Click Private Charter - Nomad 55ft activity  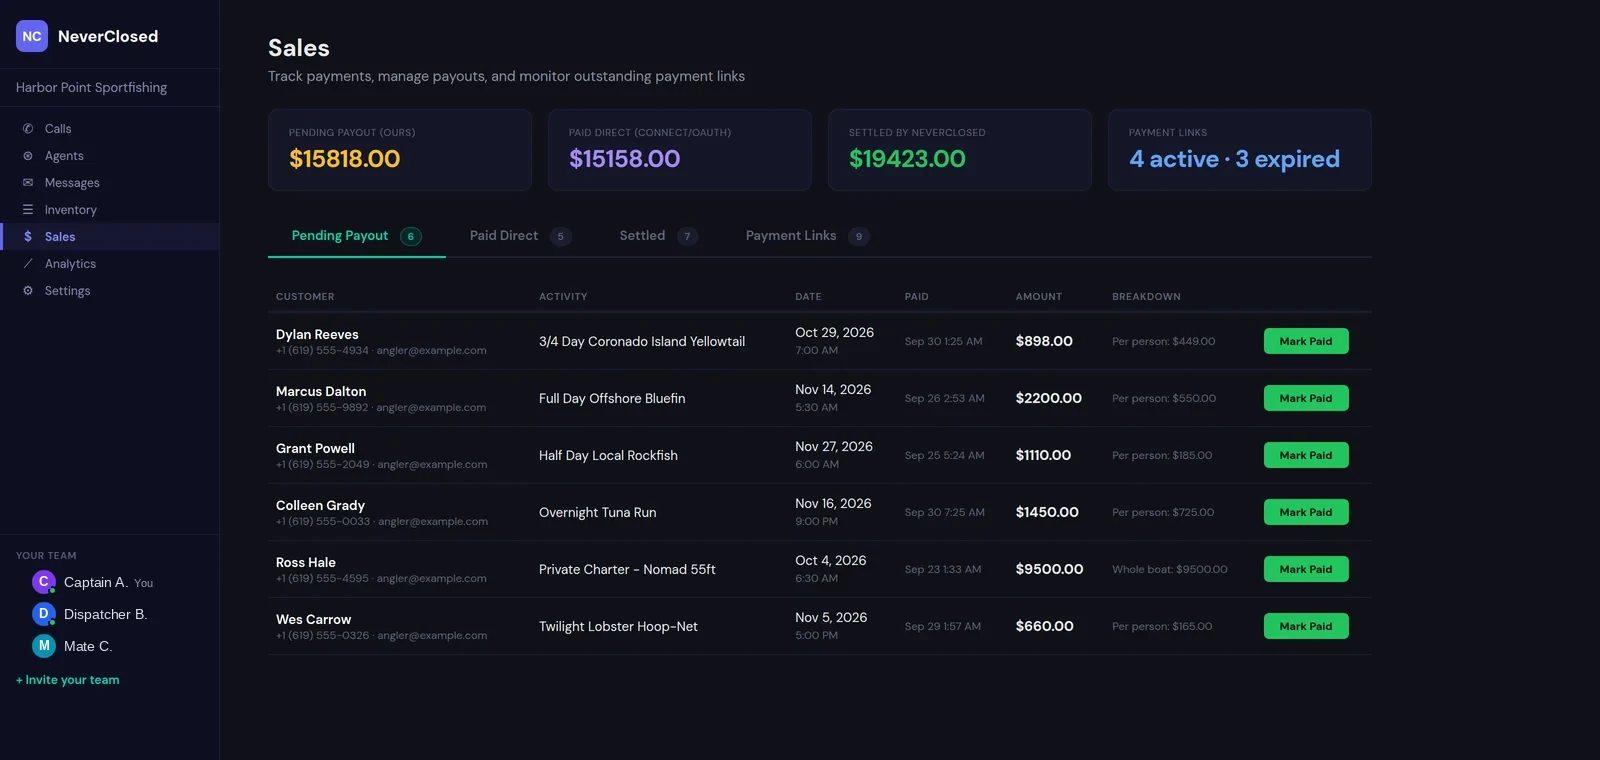(x=627, y=569)
